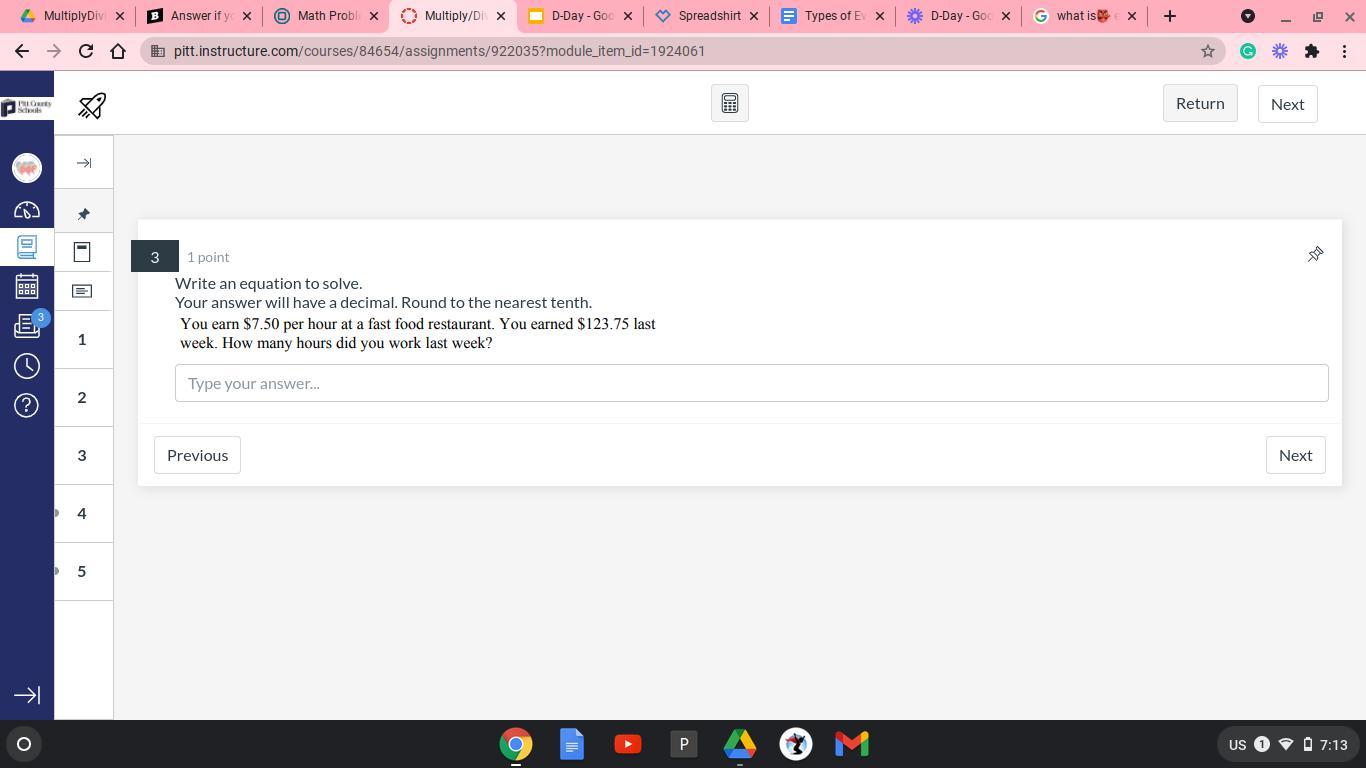
Task: Open a new browser tab
Action: click(1170, 16)
